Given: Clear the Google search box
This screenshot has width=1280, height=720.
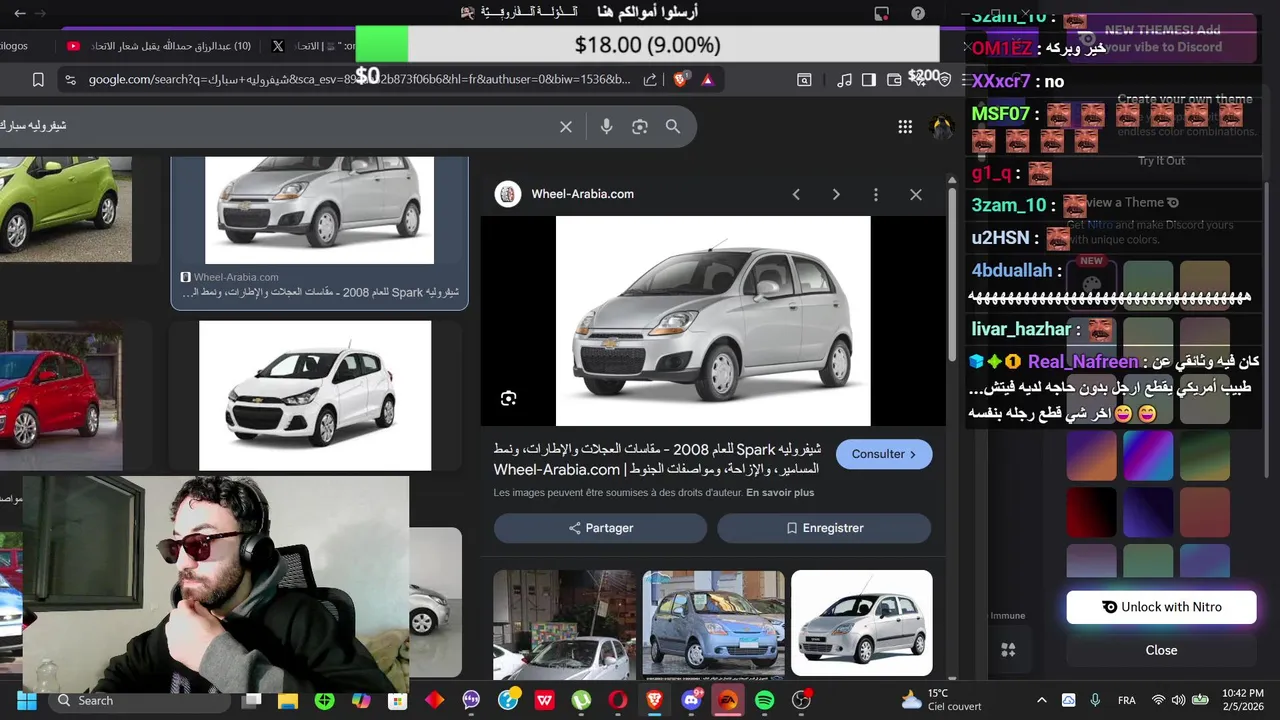Looking at the screenshot, I should click(566, 126).
